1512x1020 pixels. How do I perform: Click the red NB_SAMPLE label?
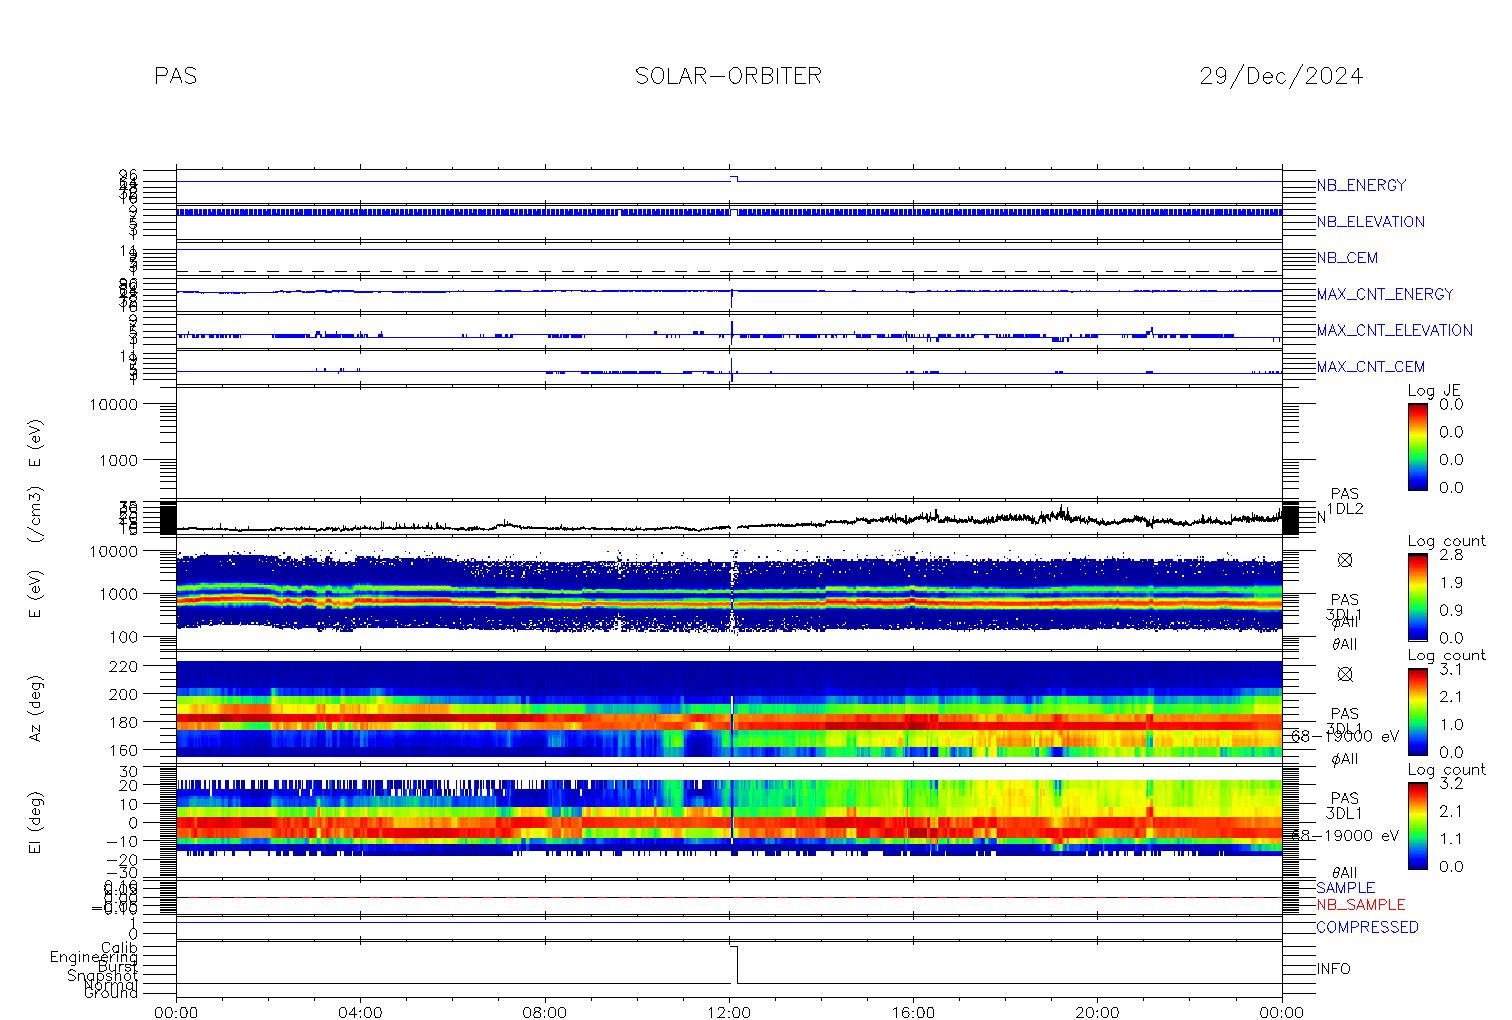coord(1360,905)
